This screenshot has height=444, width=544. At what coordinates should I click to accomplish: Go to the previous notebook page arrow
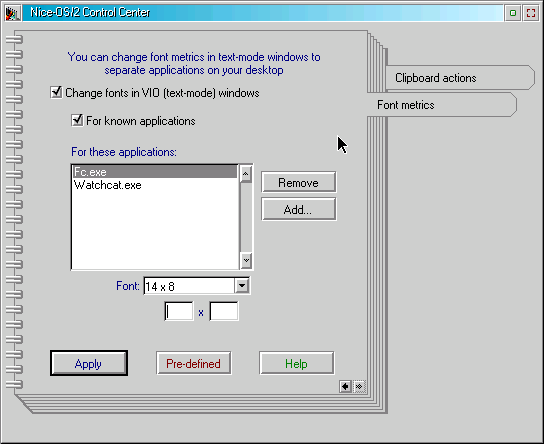pos(345,386)
